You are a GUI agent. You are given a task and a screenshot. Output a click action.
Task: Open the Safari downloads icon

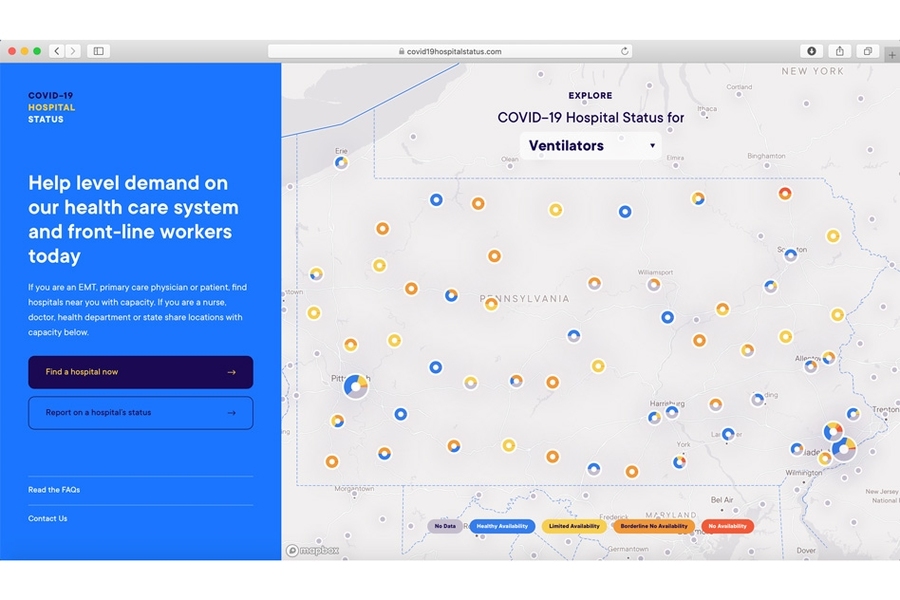point(811,51)
